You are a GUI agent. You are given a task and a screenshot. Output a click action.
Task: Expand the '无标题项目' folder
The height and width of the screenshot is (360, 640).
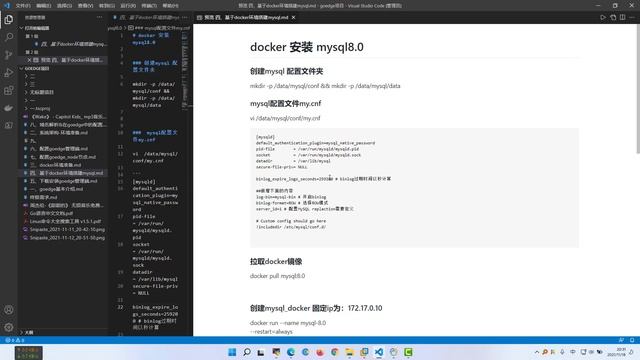click(41, 92)
